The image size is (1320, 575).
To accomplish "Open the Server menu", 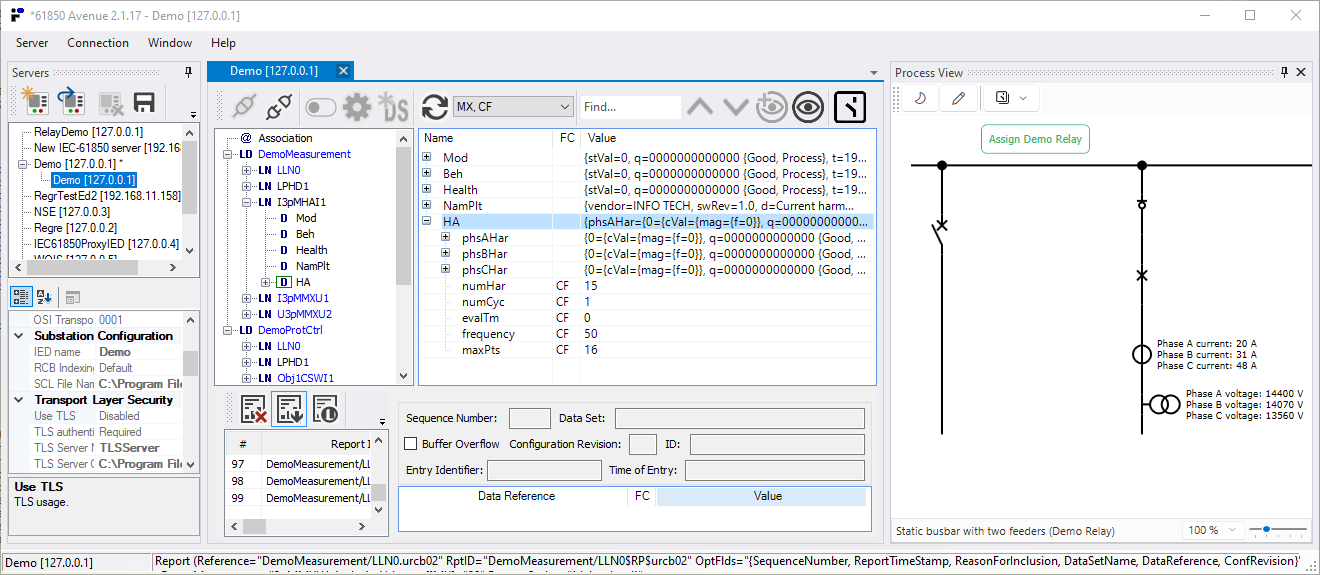I will click(x=32, y=43).
